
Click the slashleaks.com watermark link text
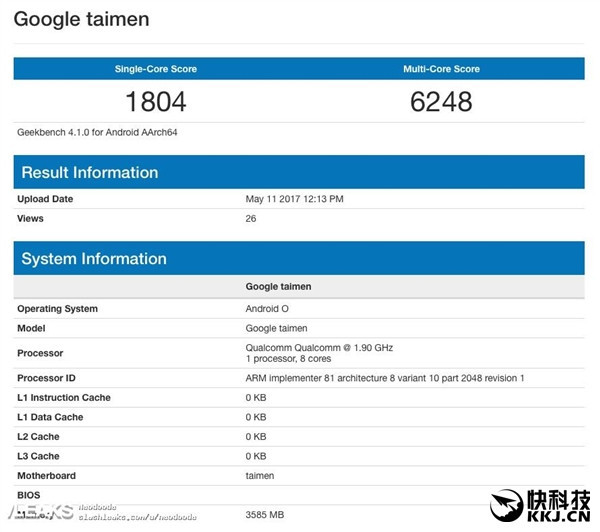(x=137, y=517)
